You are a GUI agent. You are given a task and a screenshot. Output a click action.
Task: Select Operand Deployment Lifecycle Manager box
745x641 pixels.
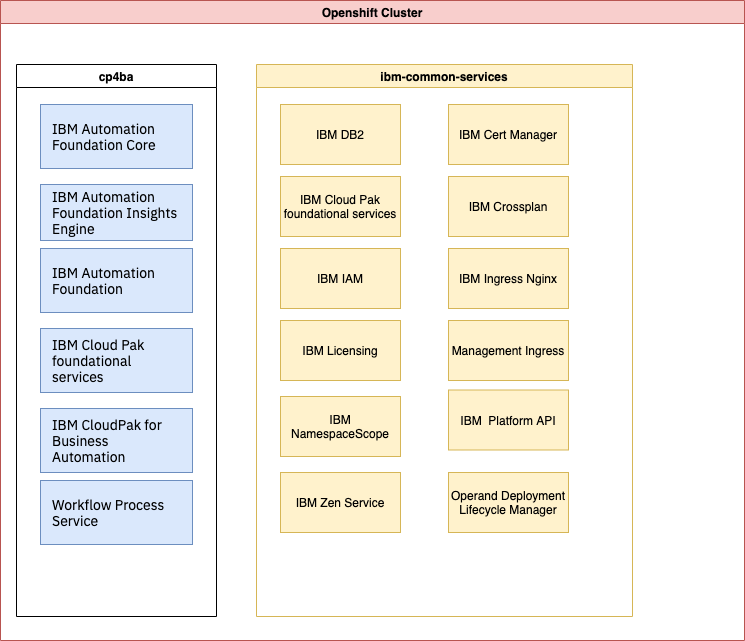pos(508,503)
